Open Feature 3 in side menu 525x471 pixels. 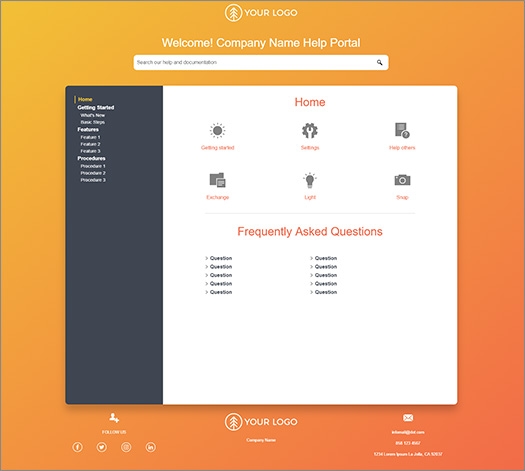(x=90, y=151)
